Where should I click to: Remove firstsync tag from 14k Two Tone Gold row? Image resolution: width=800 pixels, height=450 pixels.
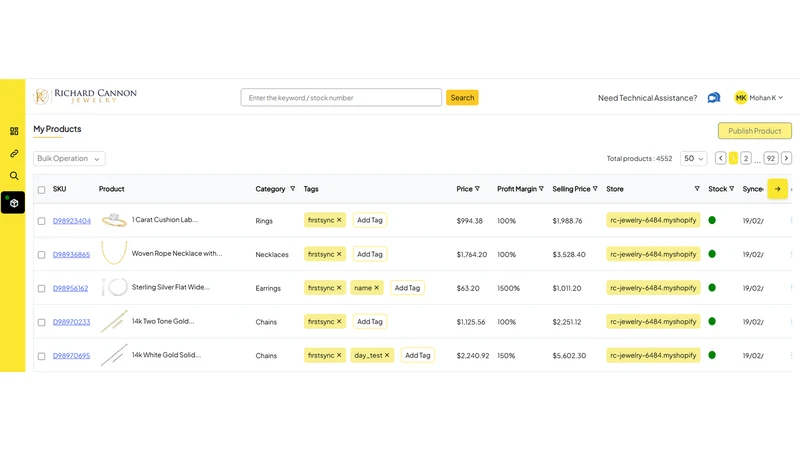coord(339,321)
